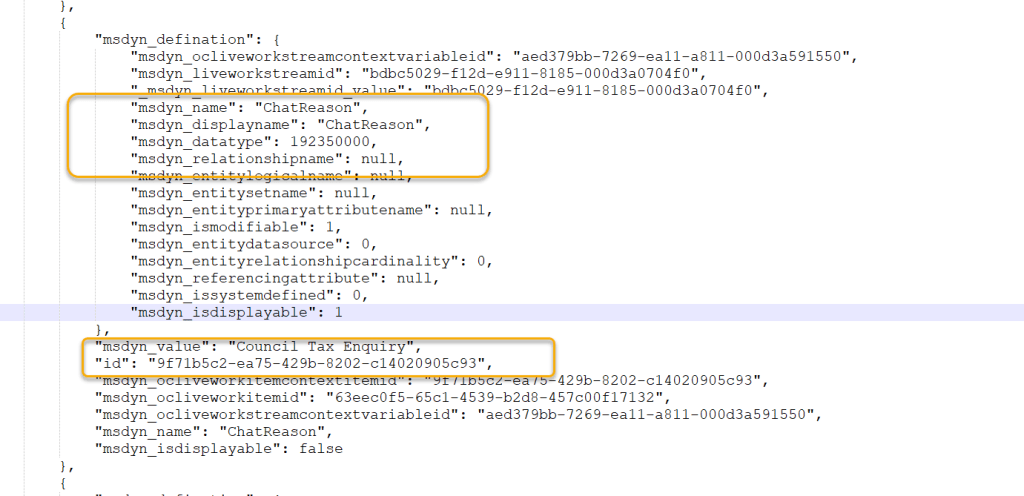Click the first msdyn_ocliveworkstreamcontextvariableid GUID value
Screen dimensions: 1024x496
[x=681, y=57]
